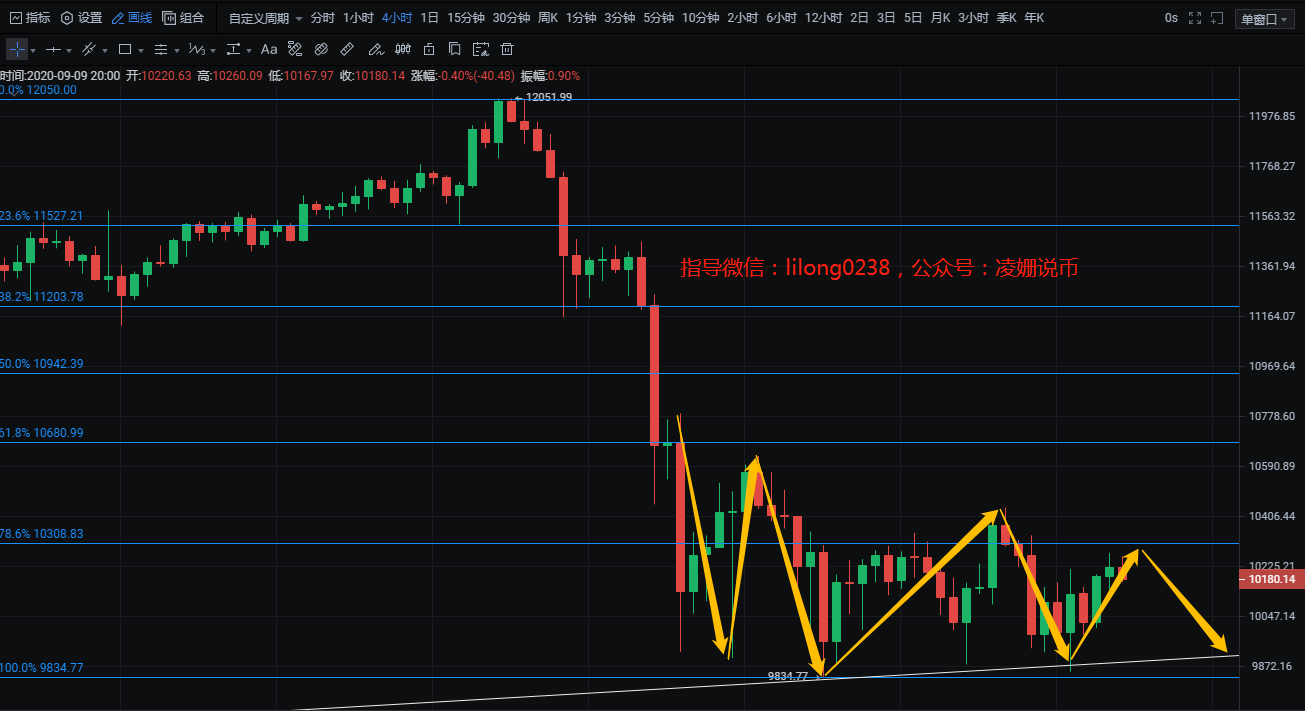
Task: Click the ruler measure tool
Action: click(346, 49)
